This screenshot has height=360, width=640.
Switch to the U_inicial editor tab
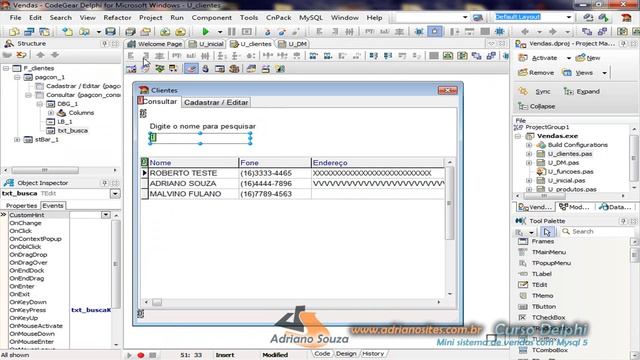click(x=207, y=44)
